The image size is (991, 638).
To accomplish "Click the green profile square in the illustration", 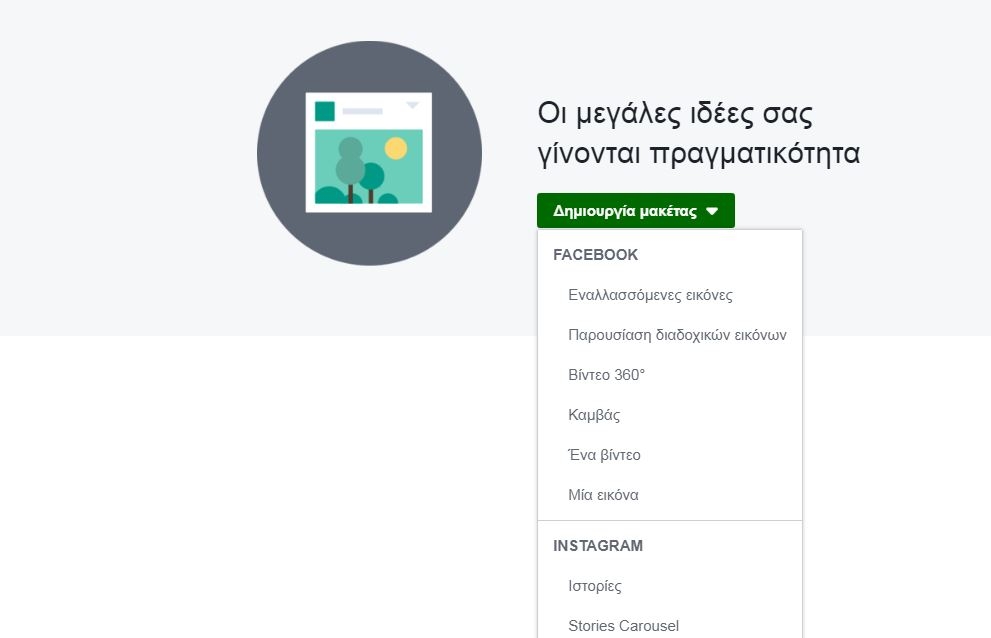I will coord(324,111).
